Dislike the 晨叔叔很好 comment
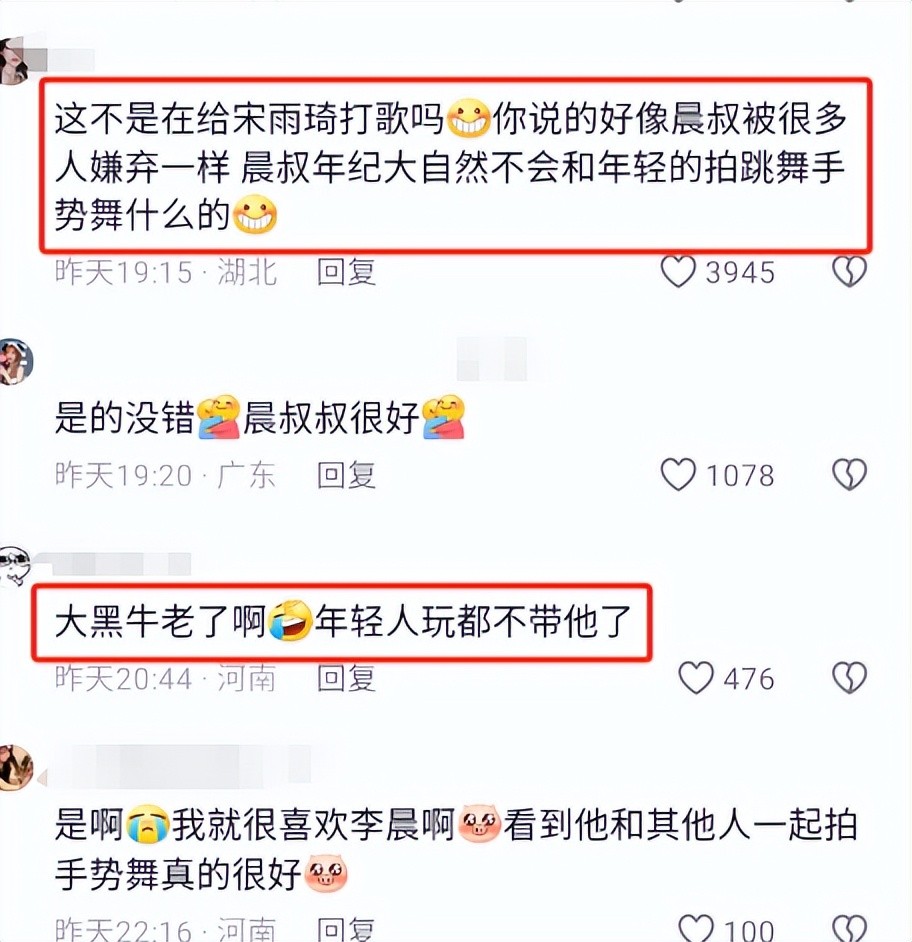The width and height of the screenshot is (912, 942). [849, 475]
